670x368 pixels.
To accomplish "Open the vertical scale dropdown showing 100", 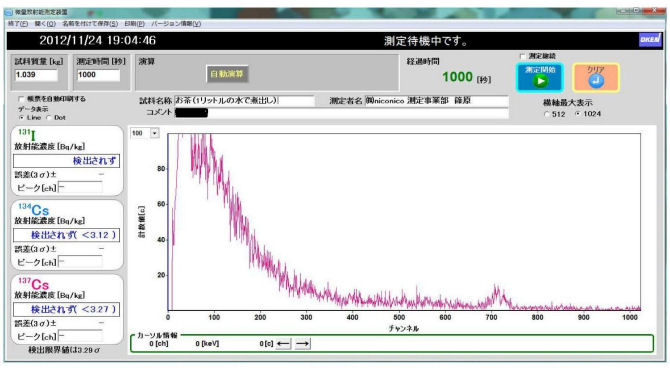I will tap(155, 133).
